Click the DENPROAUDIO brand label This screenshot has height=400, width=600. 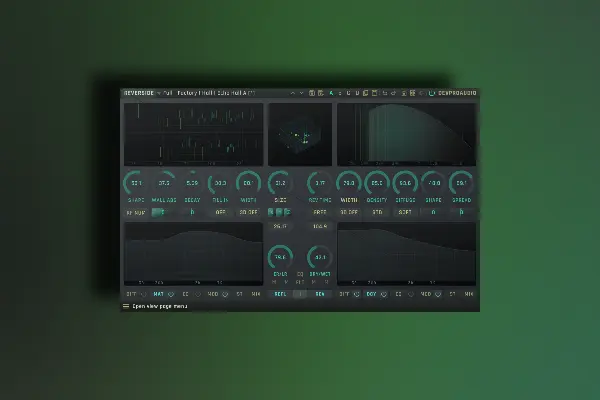point(457,93)
